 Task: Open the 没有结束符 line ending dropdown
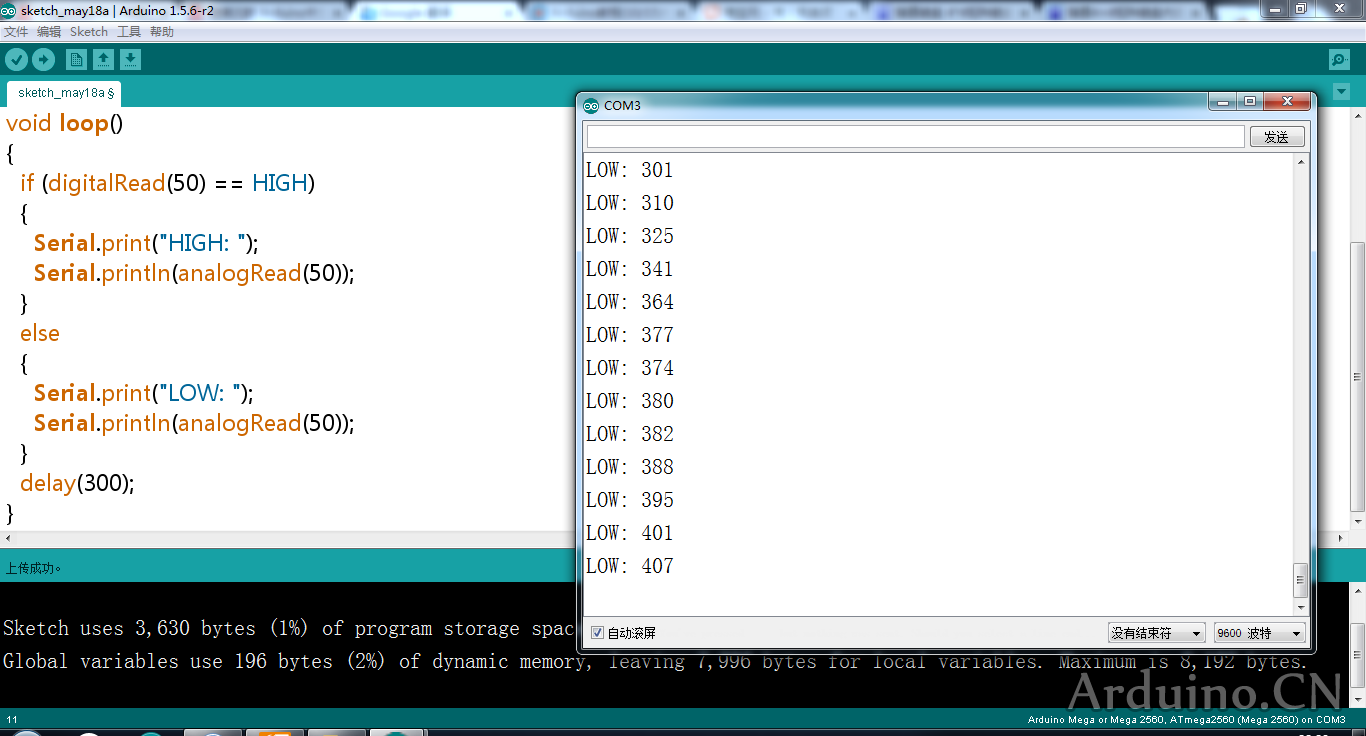(x=1156, y=633)
